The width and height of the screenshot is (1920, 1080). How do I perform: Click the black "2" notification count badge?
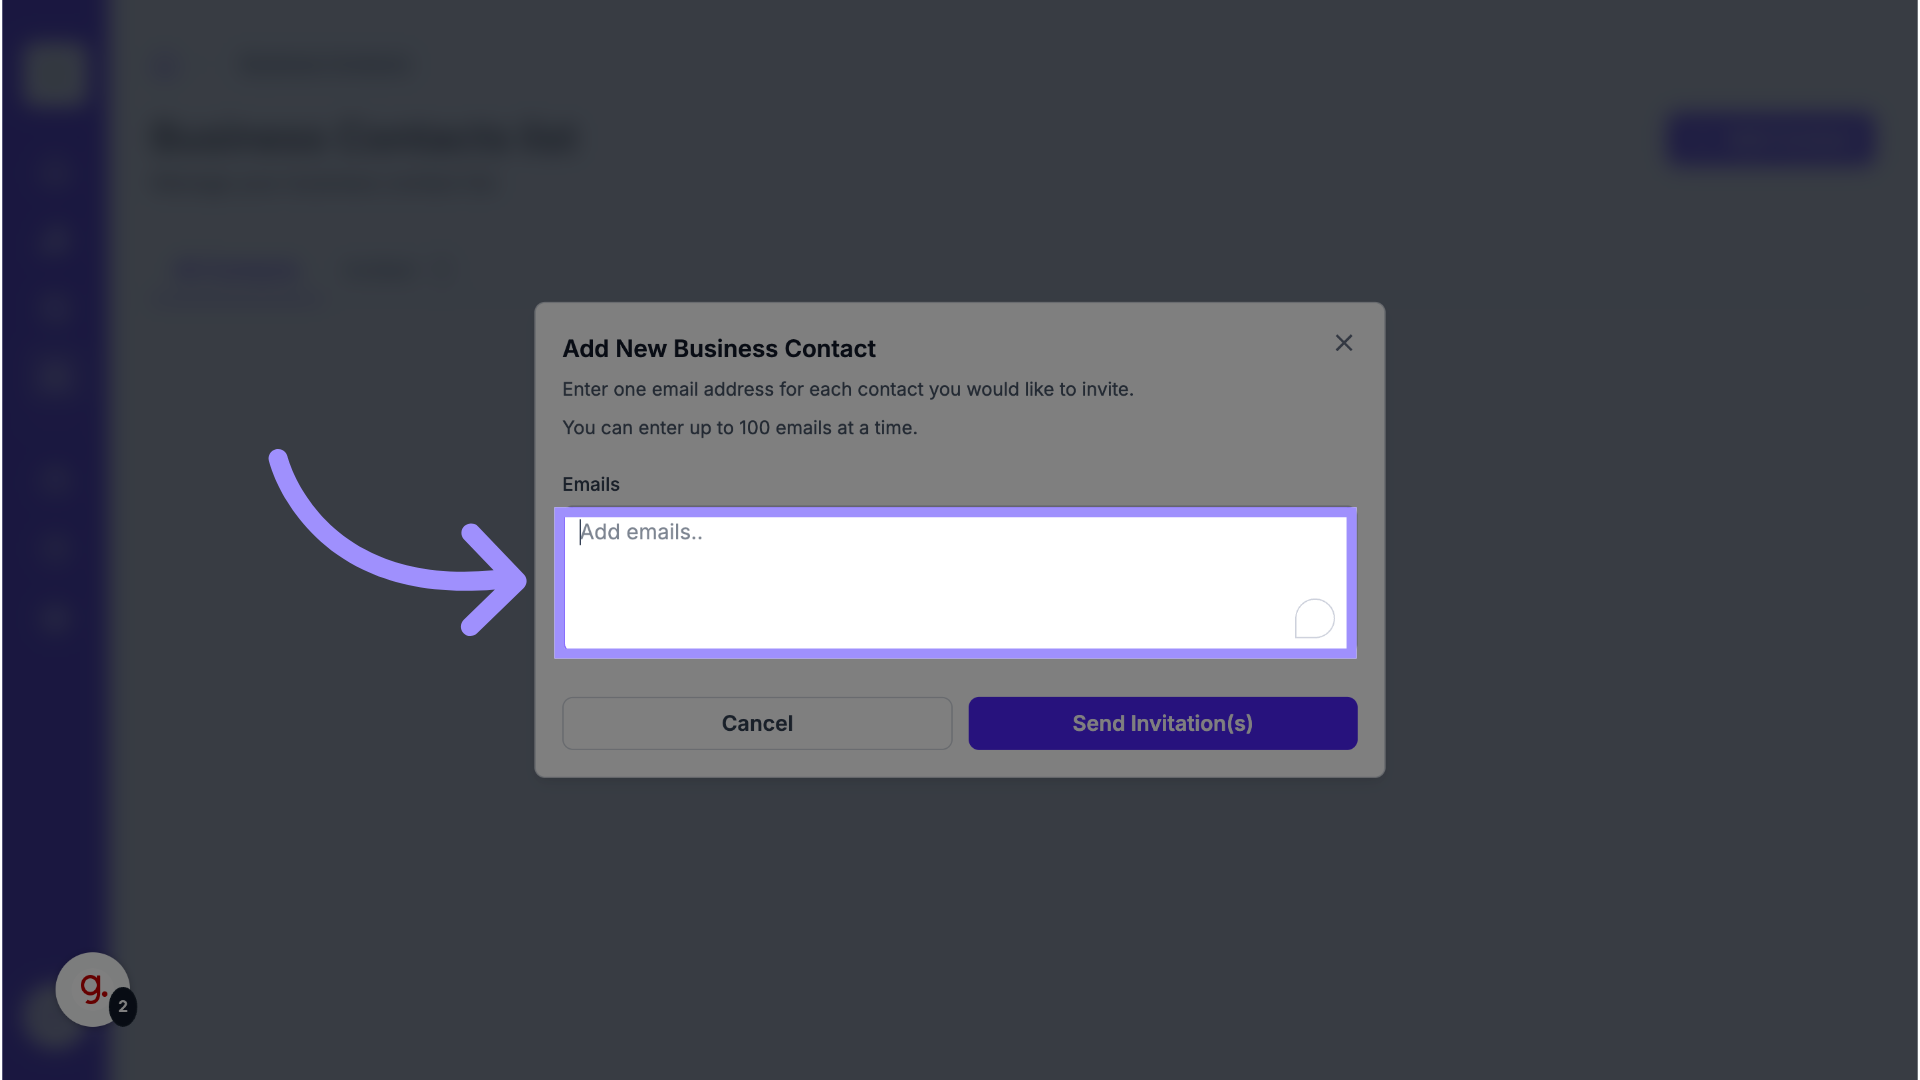(x=123, y=1006)
